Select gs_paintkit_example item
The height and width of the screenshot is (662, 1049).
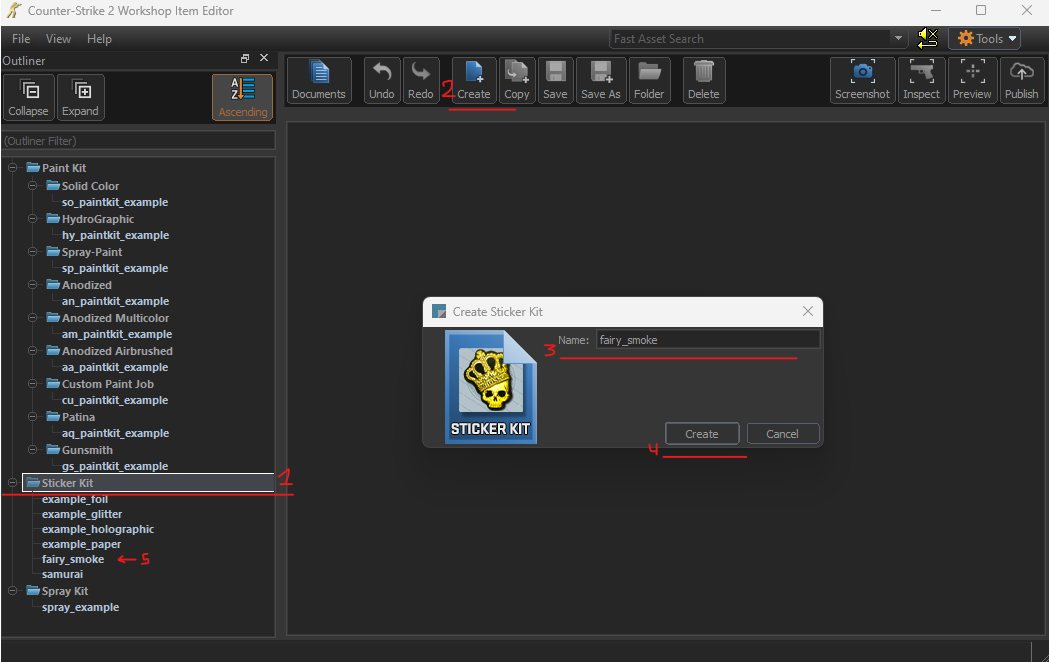[x=115, y=466]
